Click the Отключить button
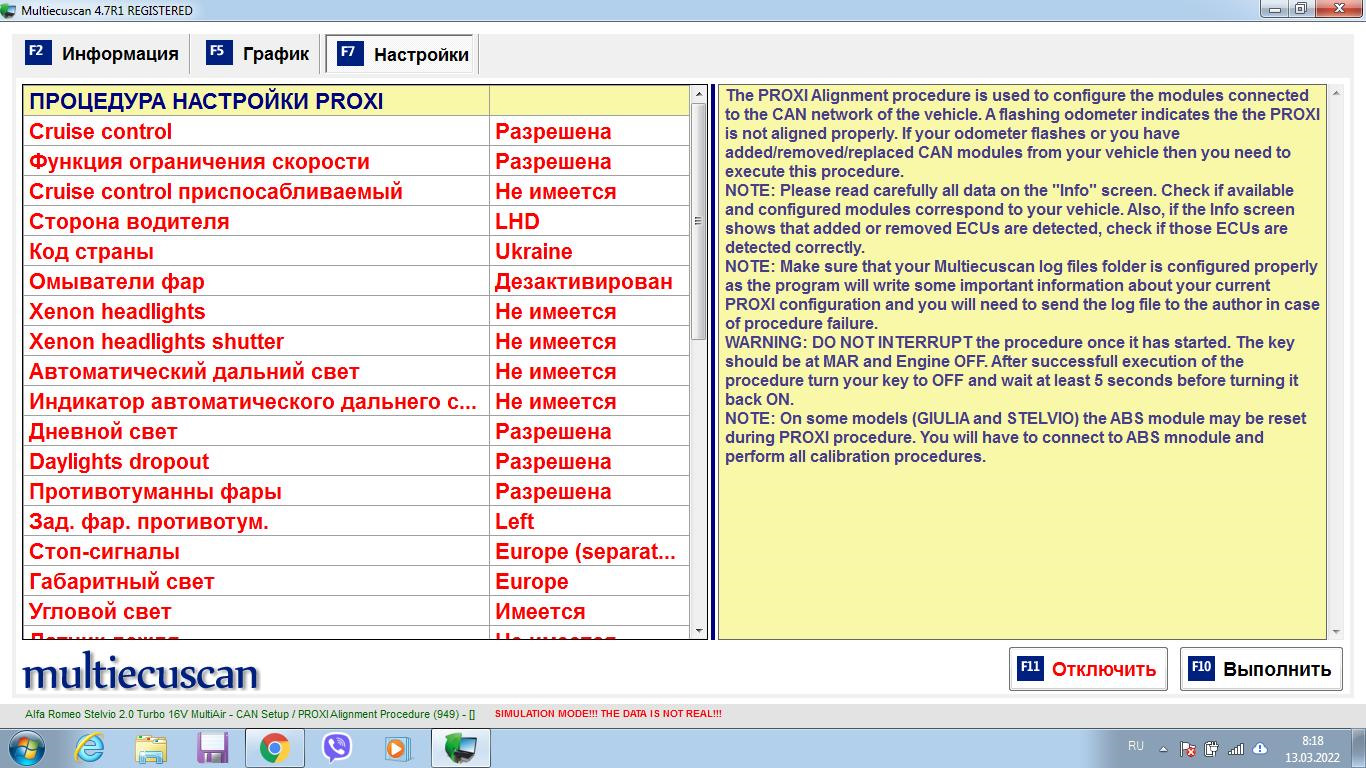The image size is (1366, 768). point(1088,669)
